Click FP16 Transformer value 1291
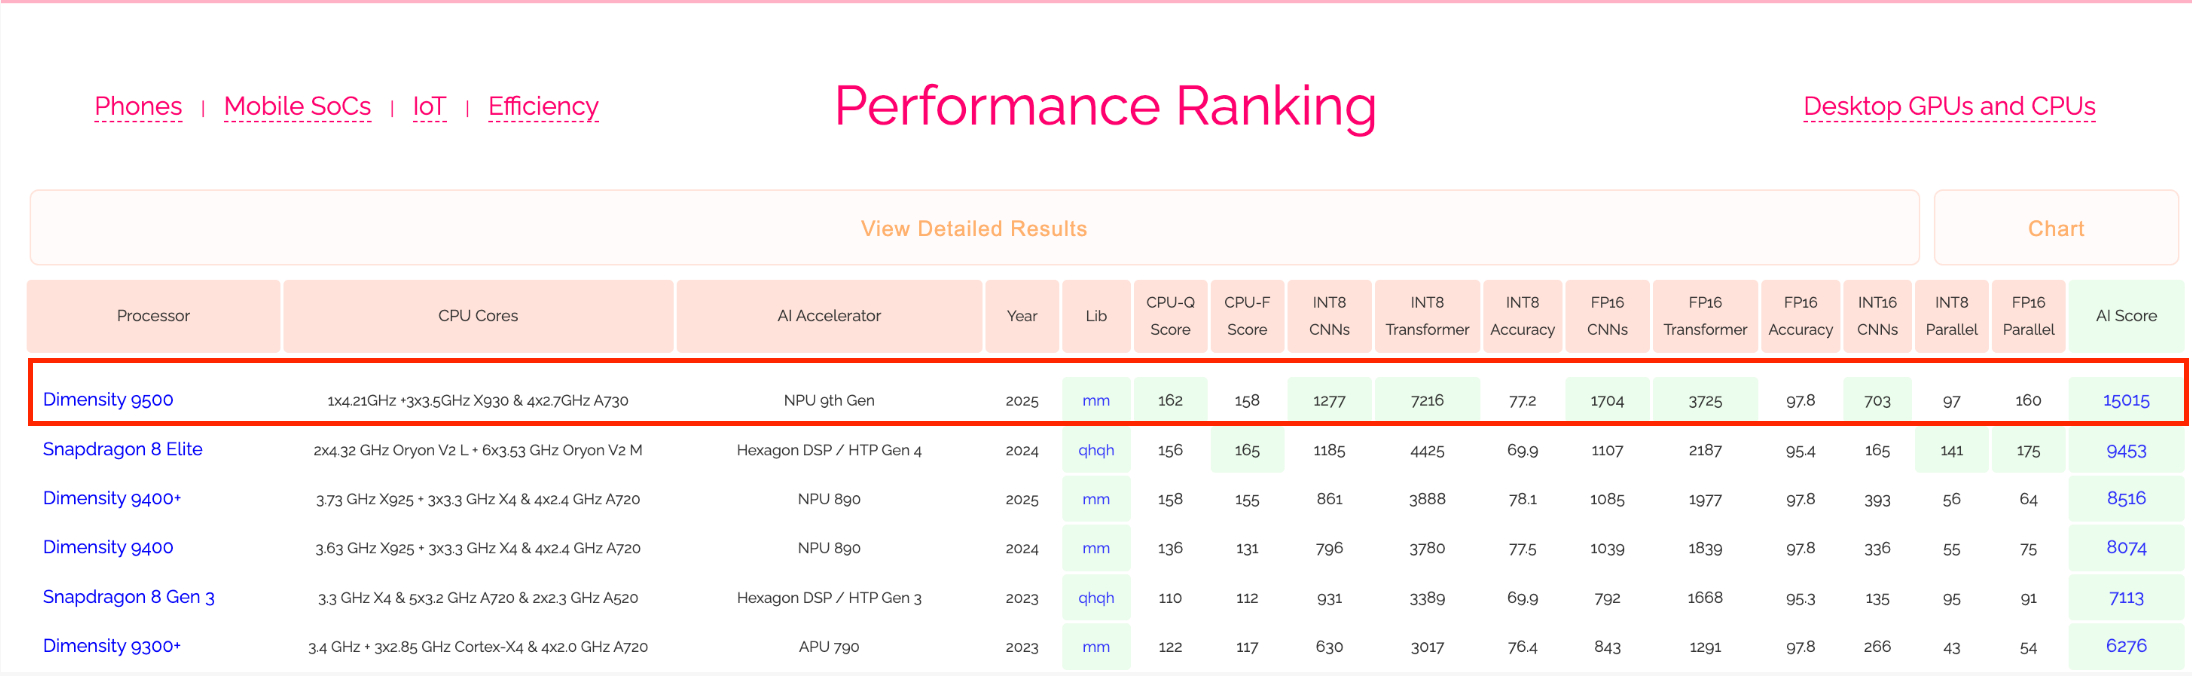 pyautogui.click(x=1705, y=647)
